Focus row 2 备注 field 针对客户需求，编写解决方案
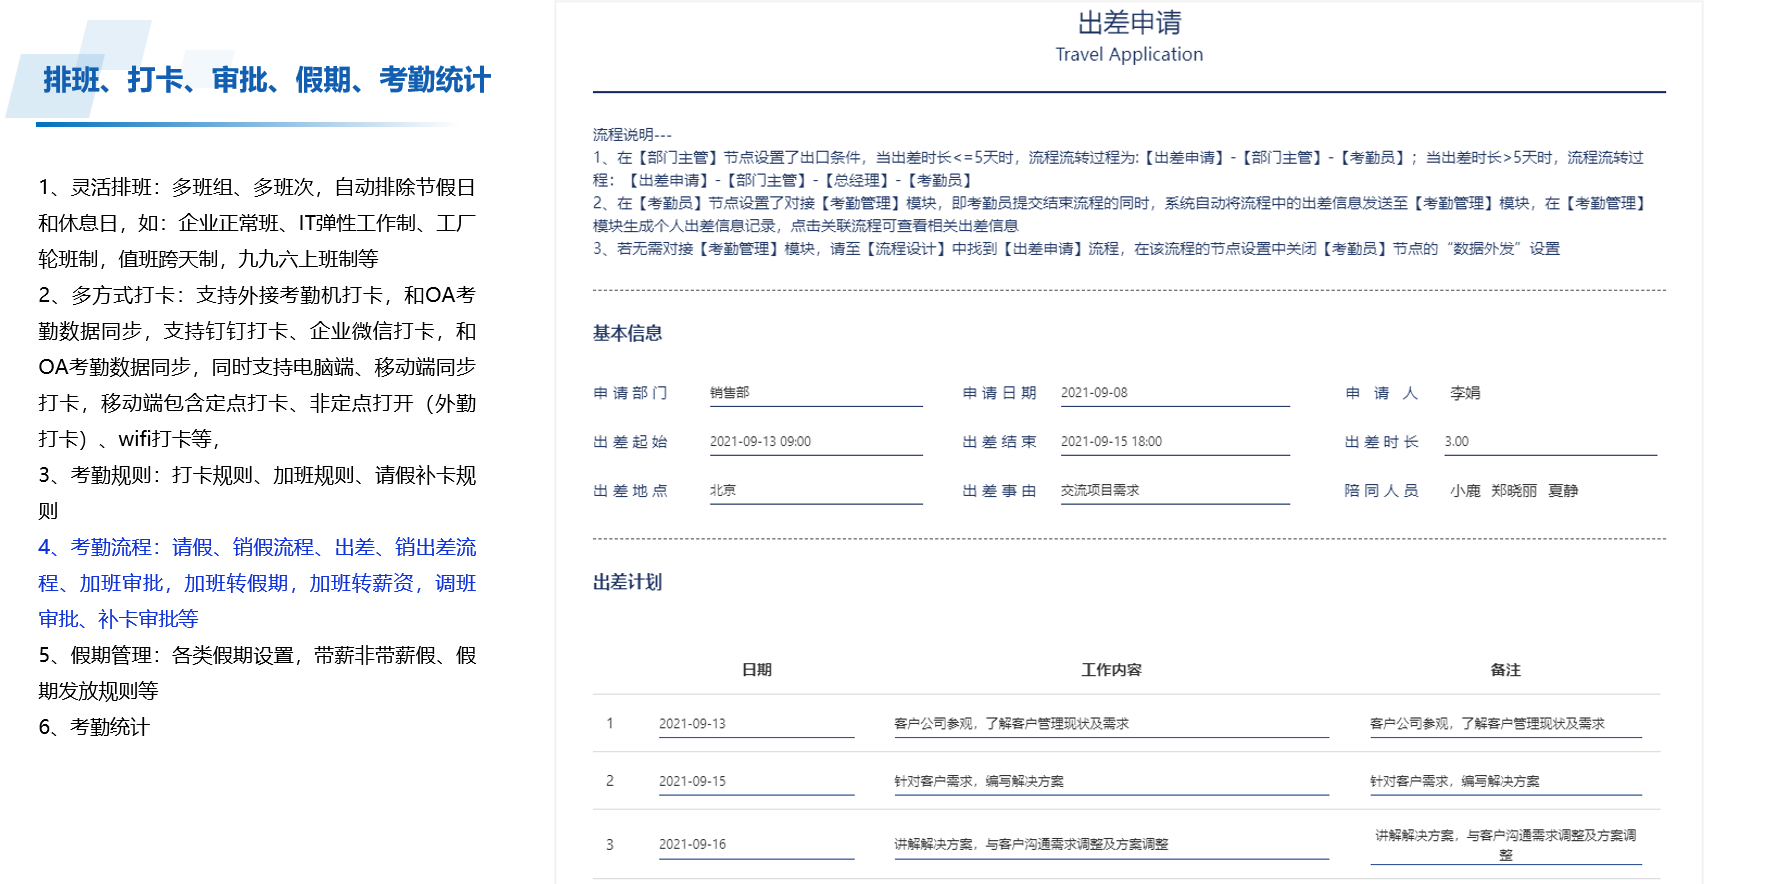Viewport: 1786px width, 884px height. 1506,782
